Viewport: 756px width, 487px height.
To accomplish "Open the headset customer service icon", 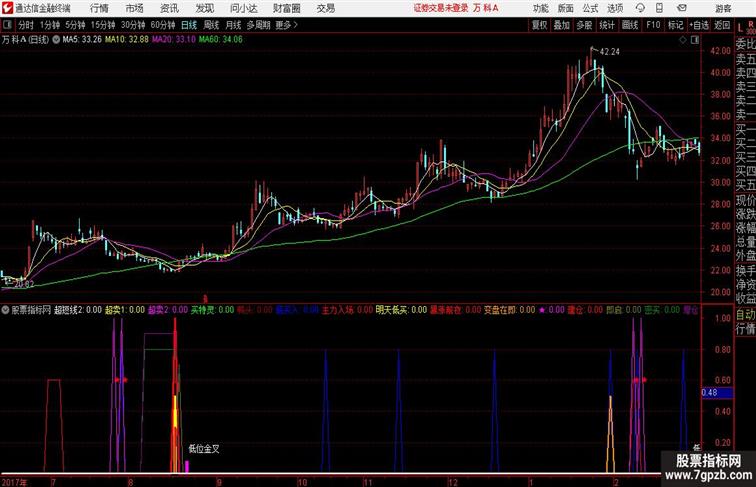I will pyautogui.click(x=640, y=8).
